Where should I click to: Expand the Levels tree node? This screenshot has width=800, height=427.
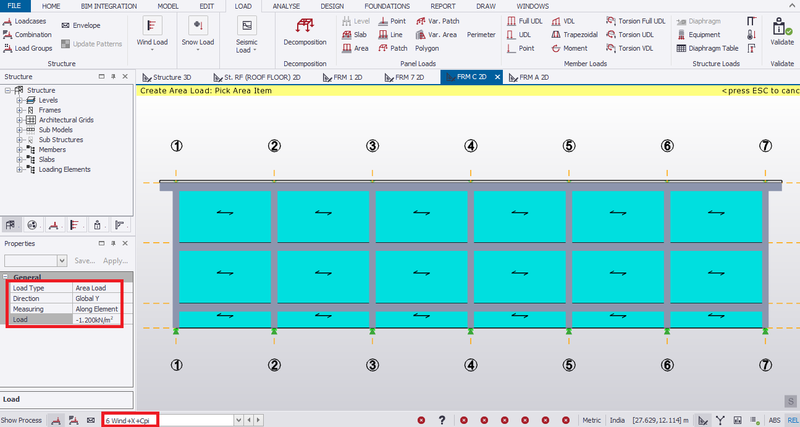19,101
